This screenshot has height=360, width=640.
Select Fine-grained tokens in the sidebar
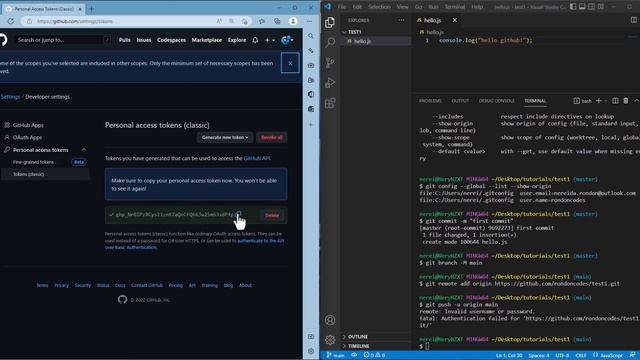[x=33, y=162]
